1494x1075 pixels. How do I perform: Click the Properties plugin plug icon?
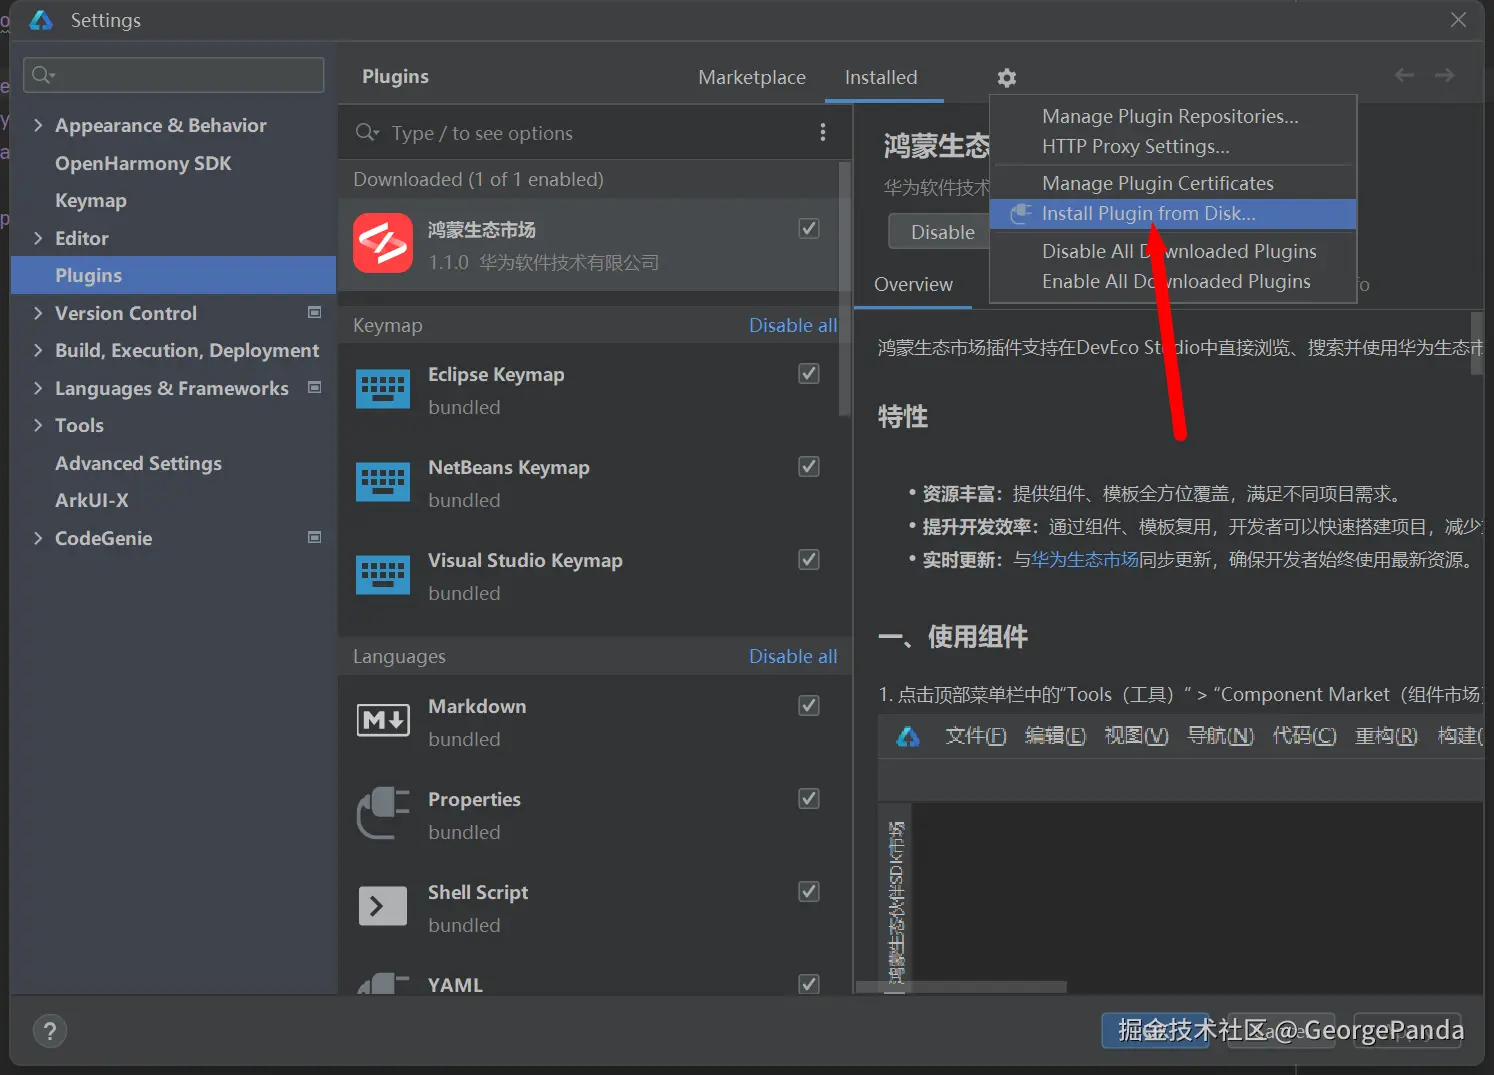(x=383, y=813)
